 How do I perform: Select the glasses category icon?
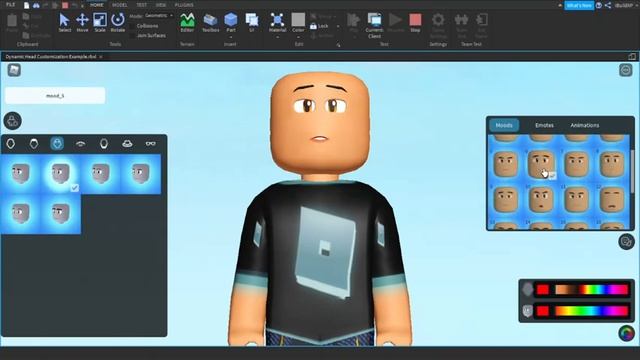151,144
